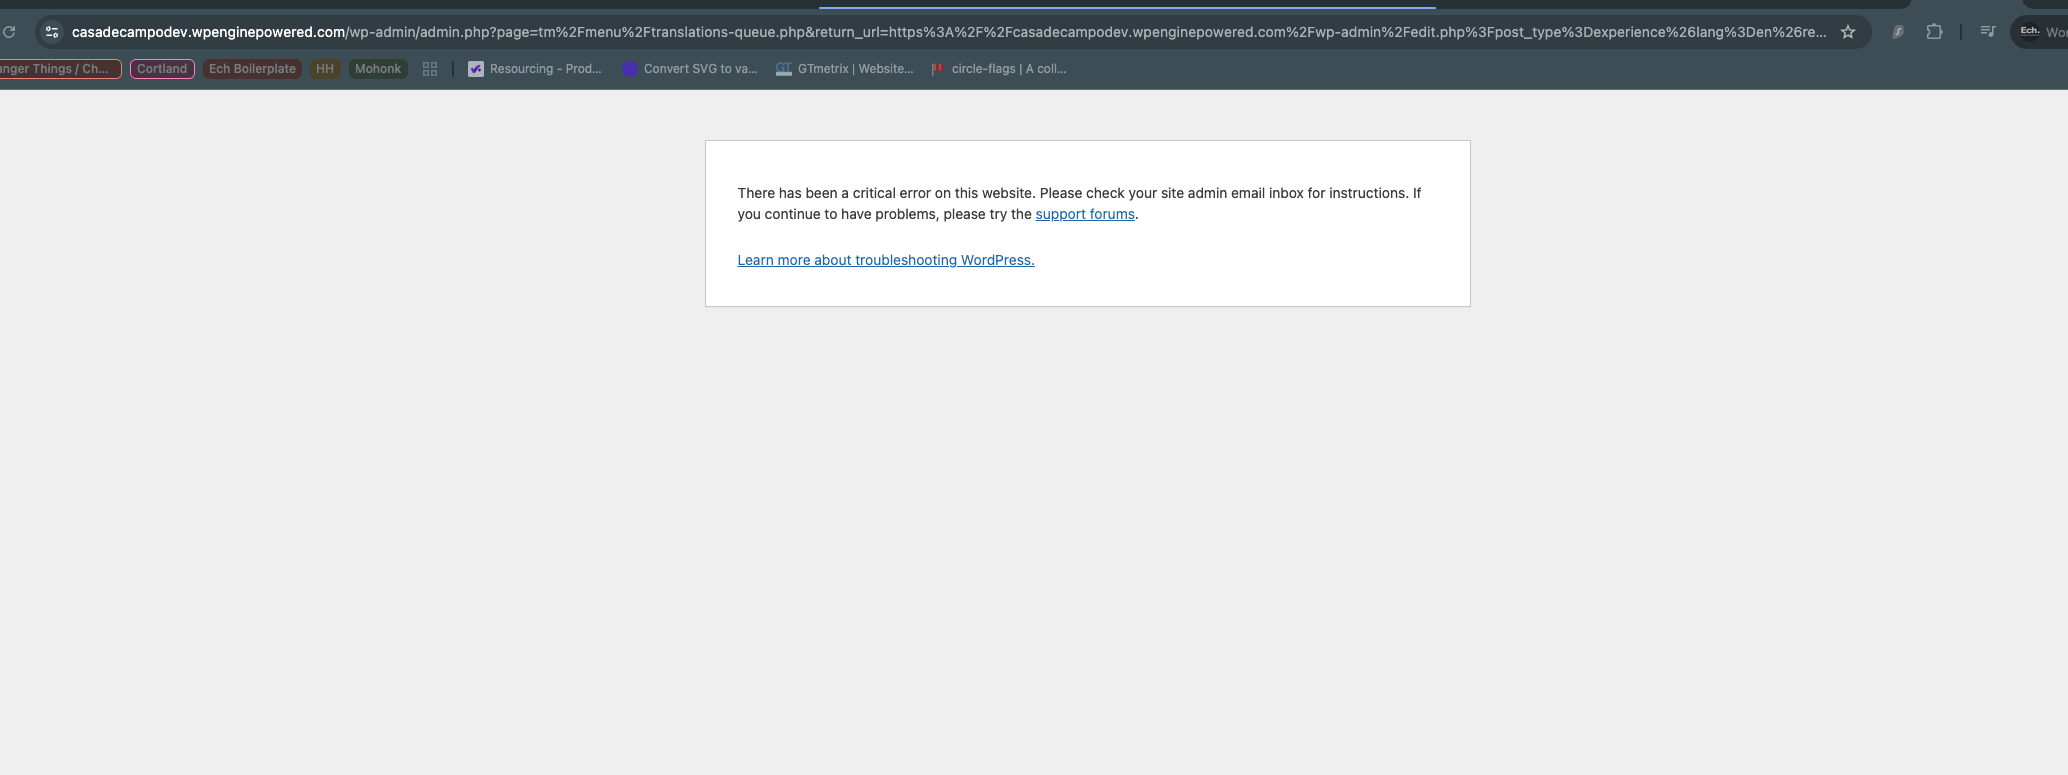Open the circle-flags bookmark
The height and width of the screenshot is (775, 2068).
tap(998, 69)
